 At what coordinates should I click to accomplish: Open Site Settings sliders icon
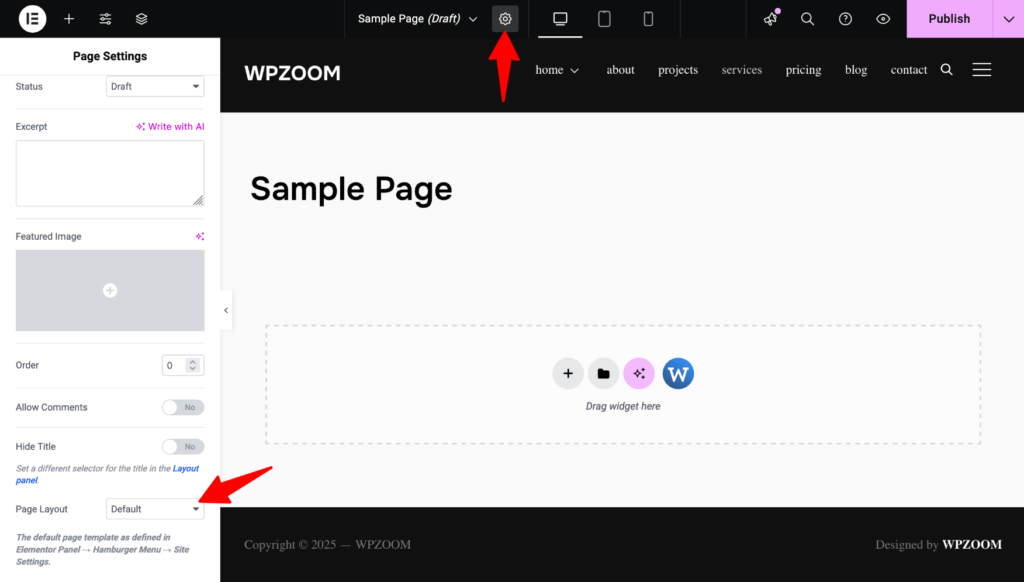105,19
